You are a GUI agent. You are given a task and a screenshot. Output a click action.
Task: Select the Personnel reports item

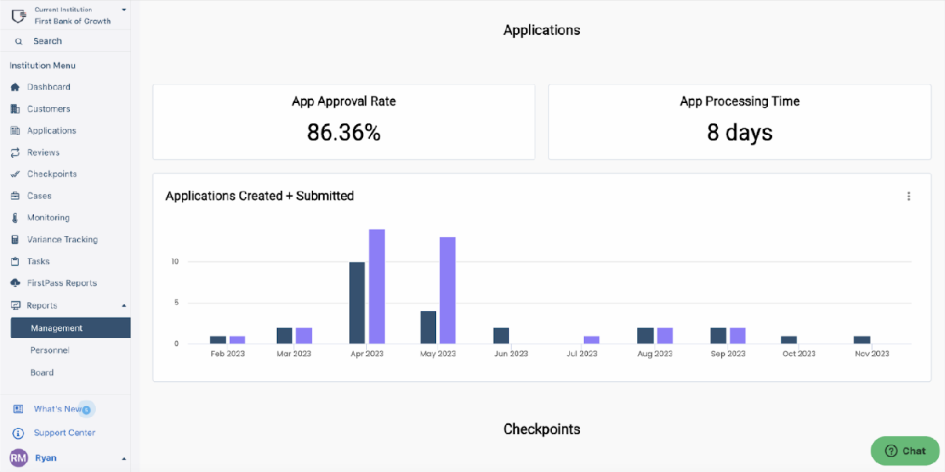(x=50, y=350)
